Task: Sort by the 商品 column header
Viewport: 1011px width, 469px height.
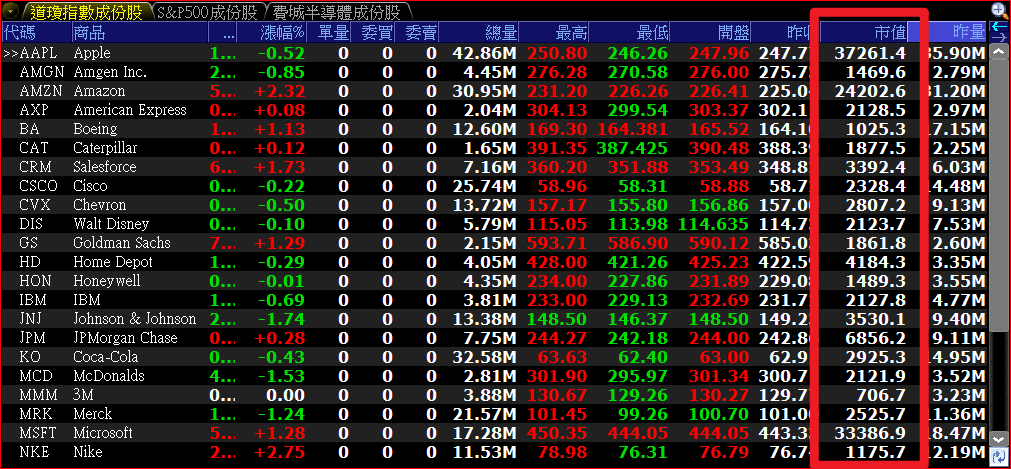Action: pyautogui.click(x=139, y=32)
